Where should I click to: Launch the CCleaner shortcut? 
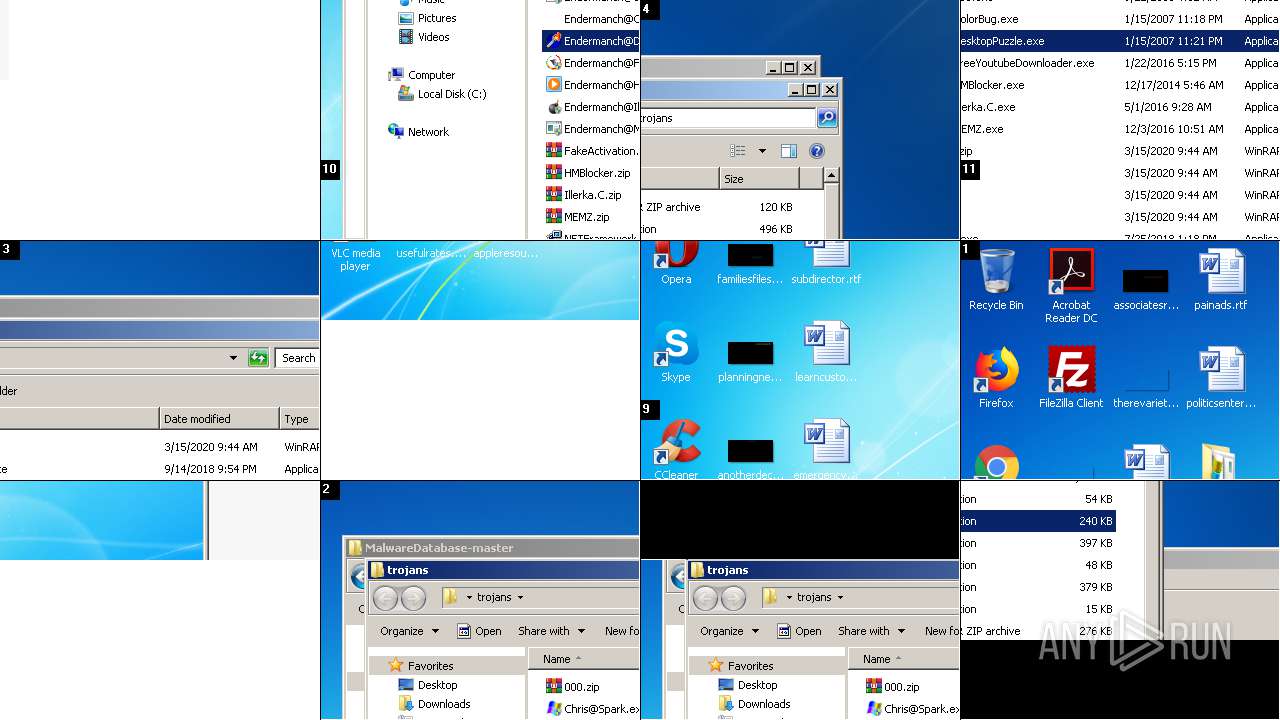point(676,450)
